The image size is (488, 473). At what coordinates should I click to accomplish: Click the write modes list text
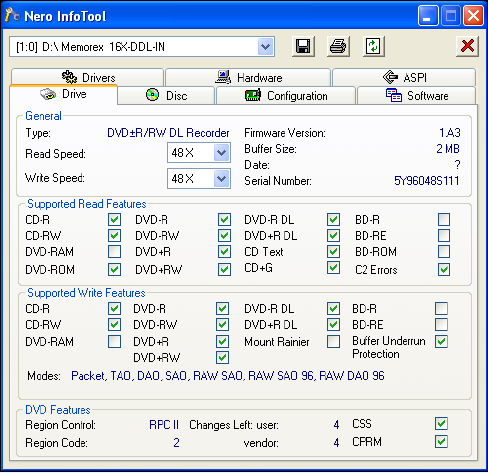tap(228, 376)
